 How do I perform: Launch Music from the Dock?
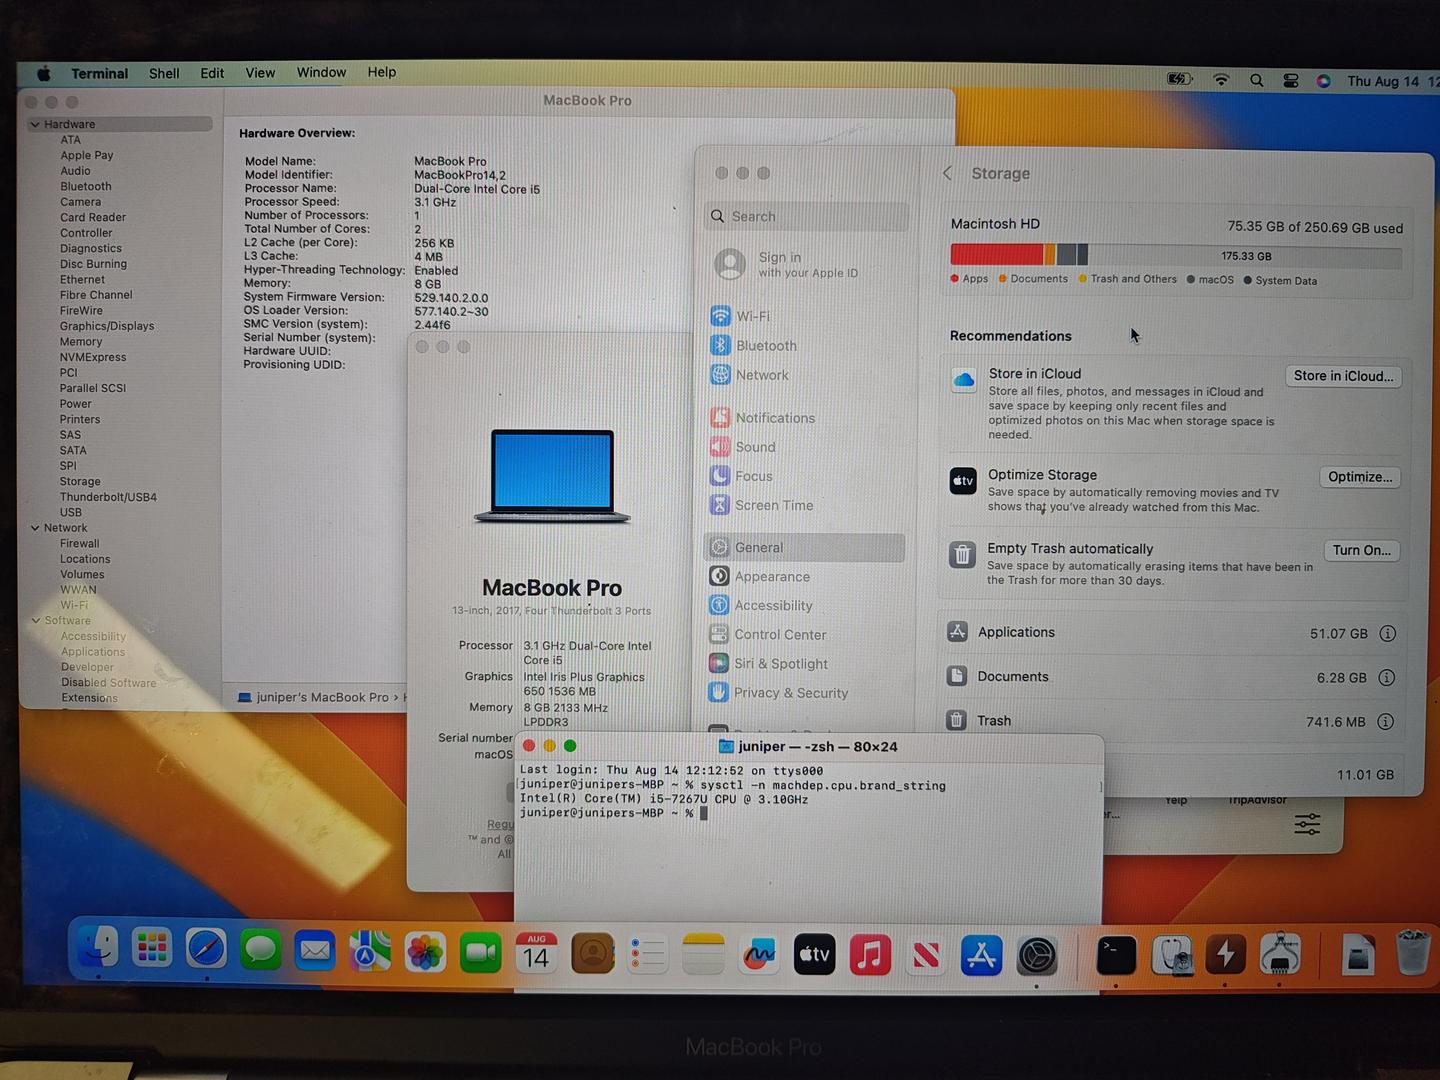click(870, 956)
